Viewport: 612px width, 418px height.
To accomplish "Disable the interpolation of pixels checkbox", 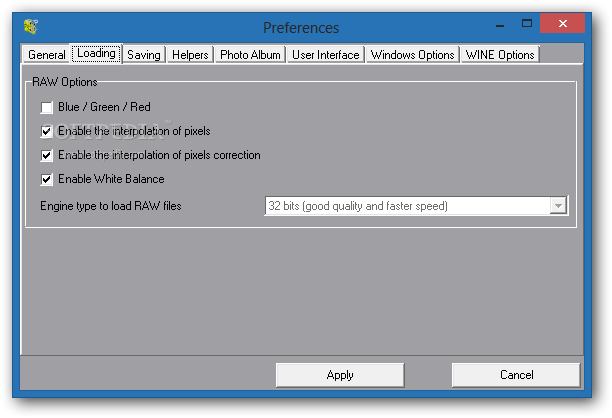I will (46, 132).
